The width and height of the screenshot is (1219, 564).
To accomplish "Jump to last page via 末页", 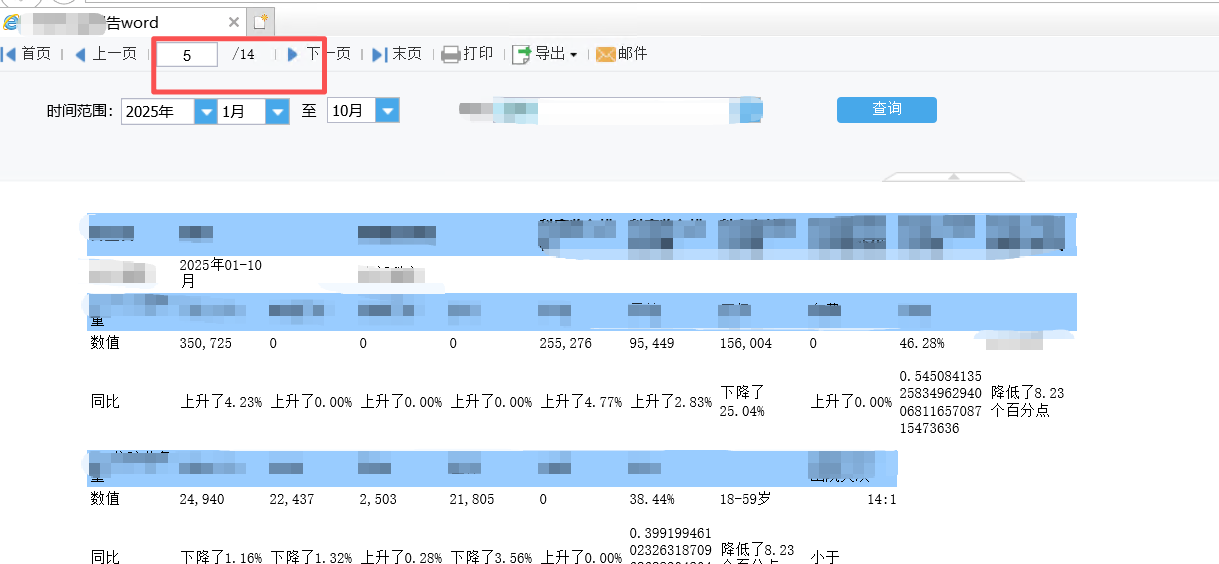I will [396, 54].
